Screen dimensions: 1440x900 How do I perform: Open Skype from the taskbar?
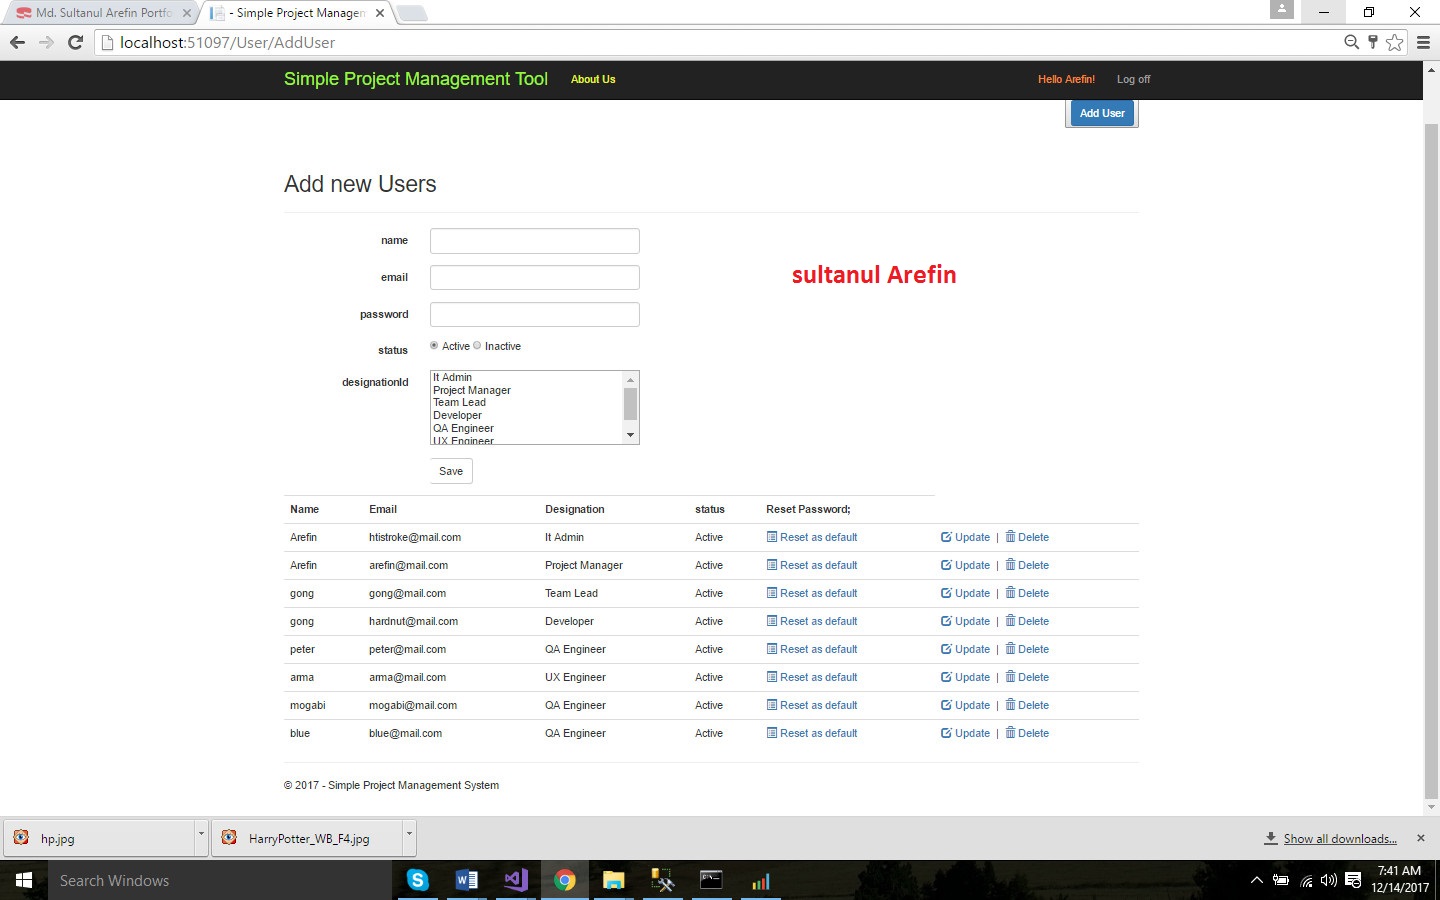point(418,880)
